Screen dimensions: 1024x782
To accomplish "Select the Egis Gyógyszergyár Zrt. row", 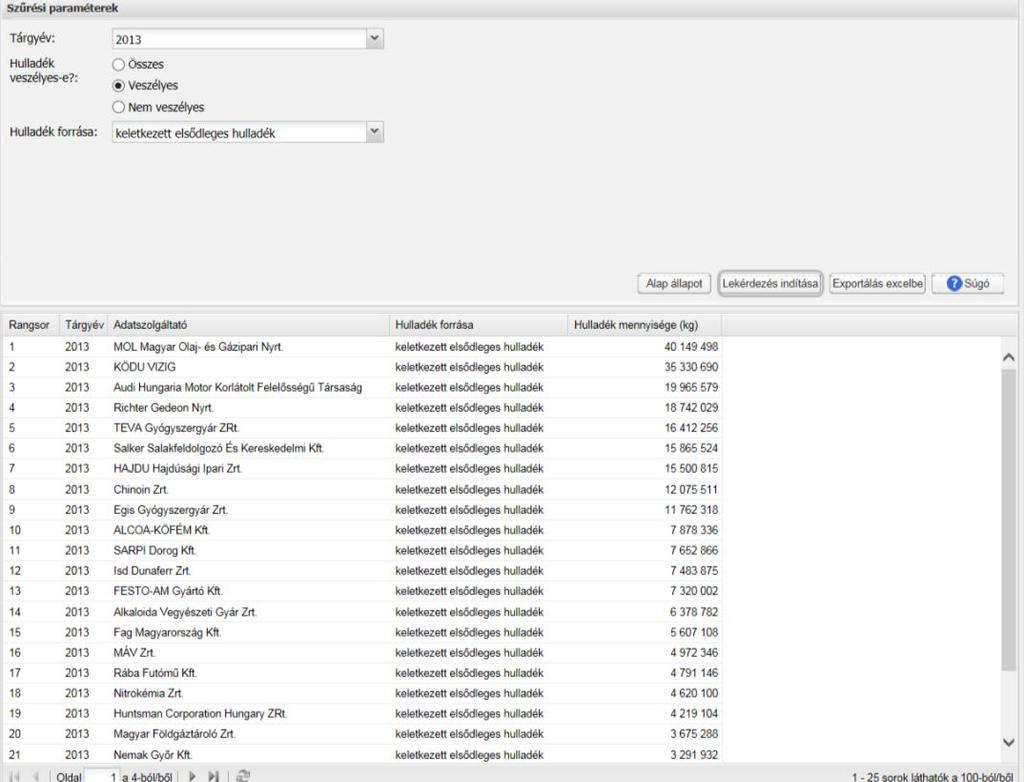I will click(362, 510).
